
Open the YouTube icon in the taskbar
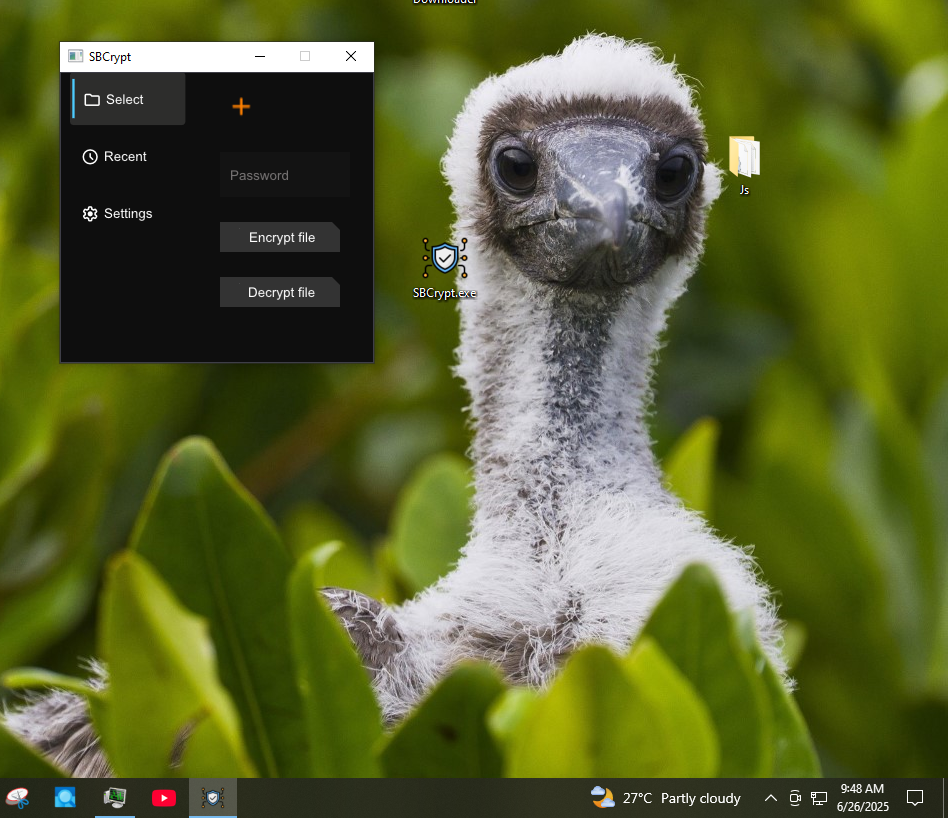(x=164, y=798)
